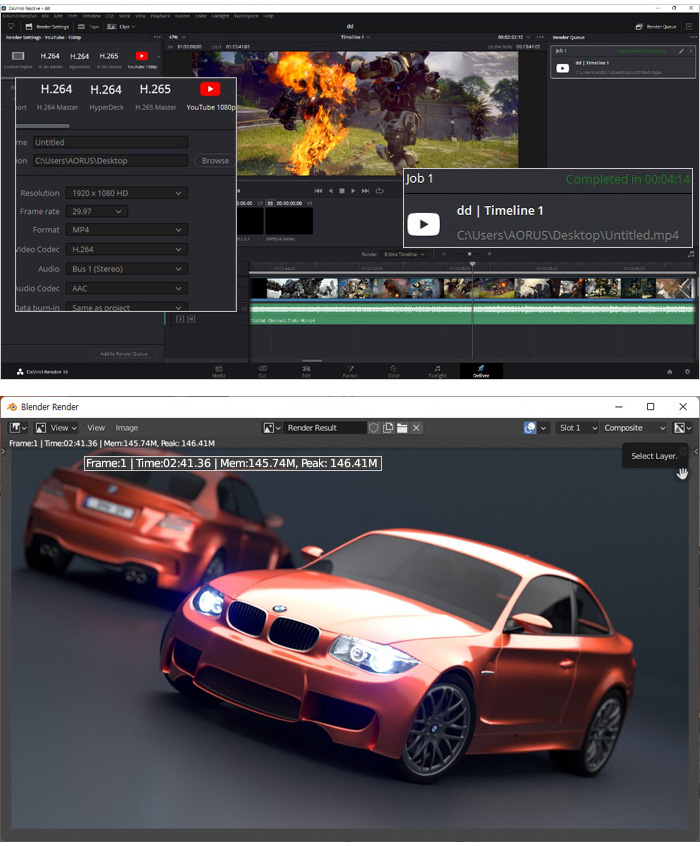This screenshot has height=846, width=700.
Task: Open the Clips dropdown in the toolbar
Action: pyautogui.click(x=121, y=26)
